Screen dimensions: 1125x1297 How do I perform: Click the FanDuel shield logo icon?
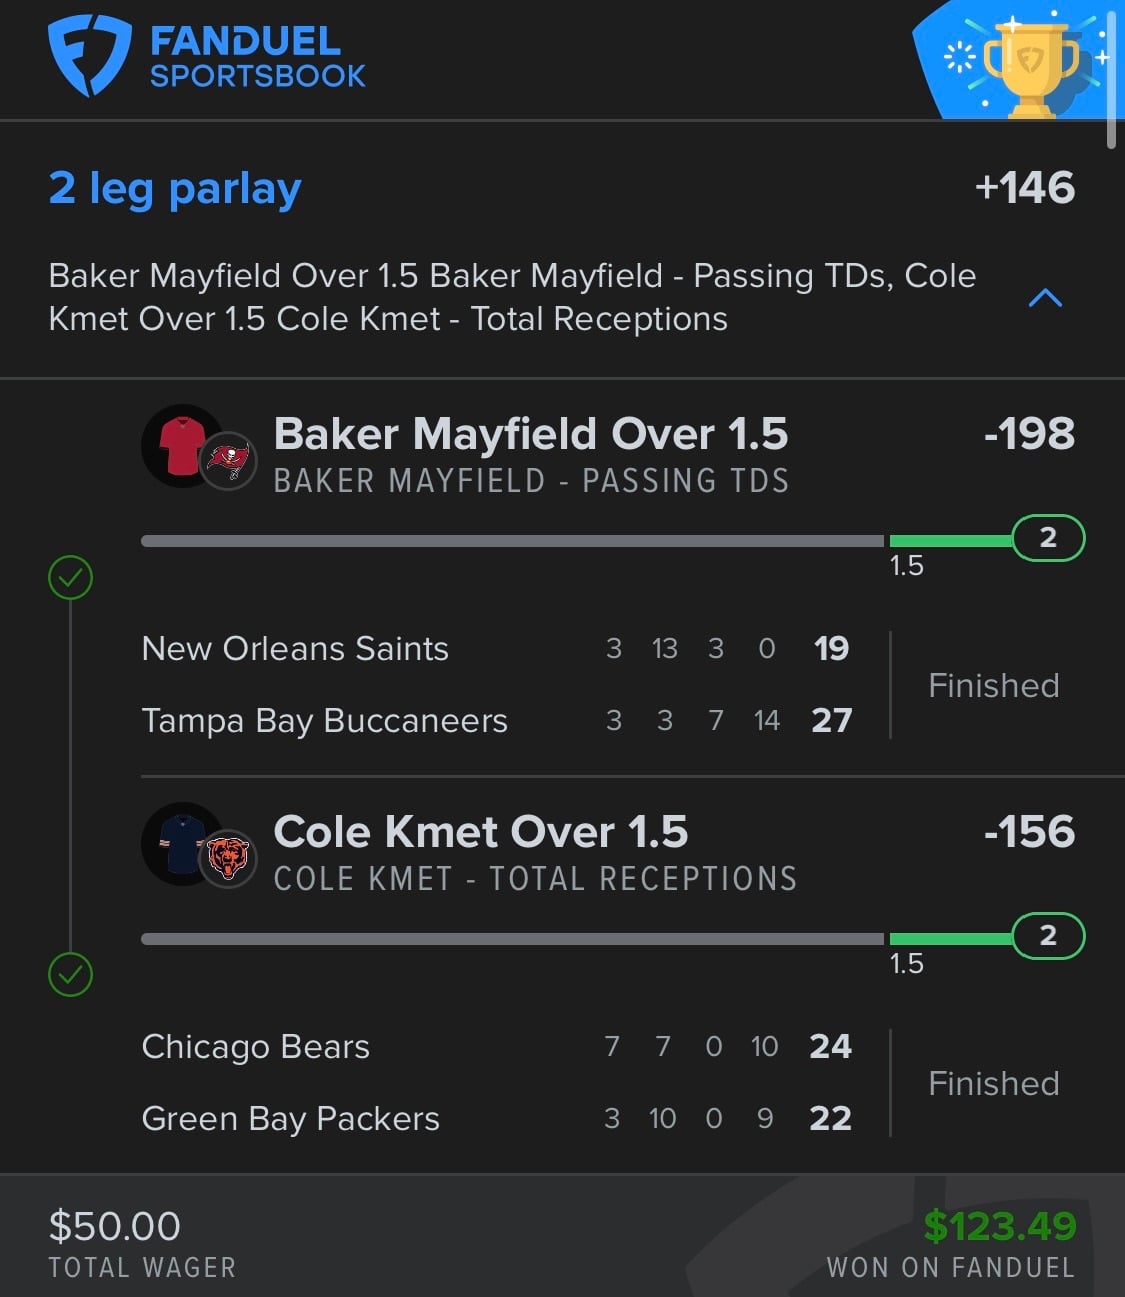(x=90, y=56)
